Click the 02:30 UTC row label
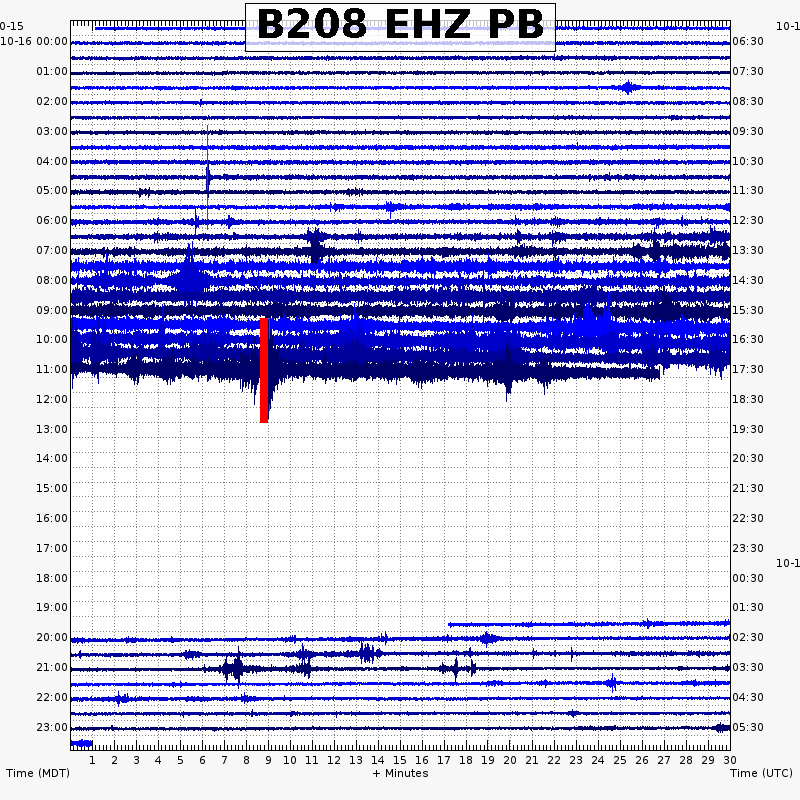 click(x=748, y=638)
